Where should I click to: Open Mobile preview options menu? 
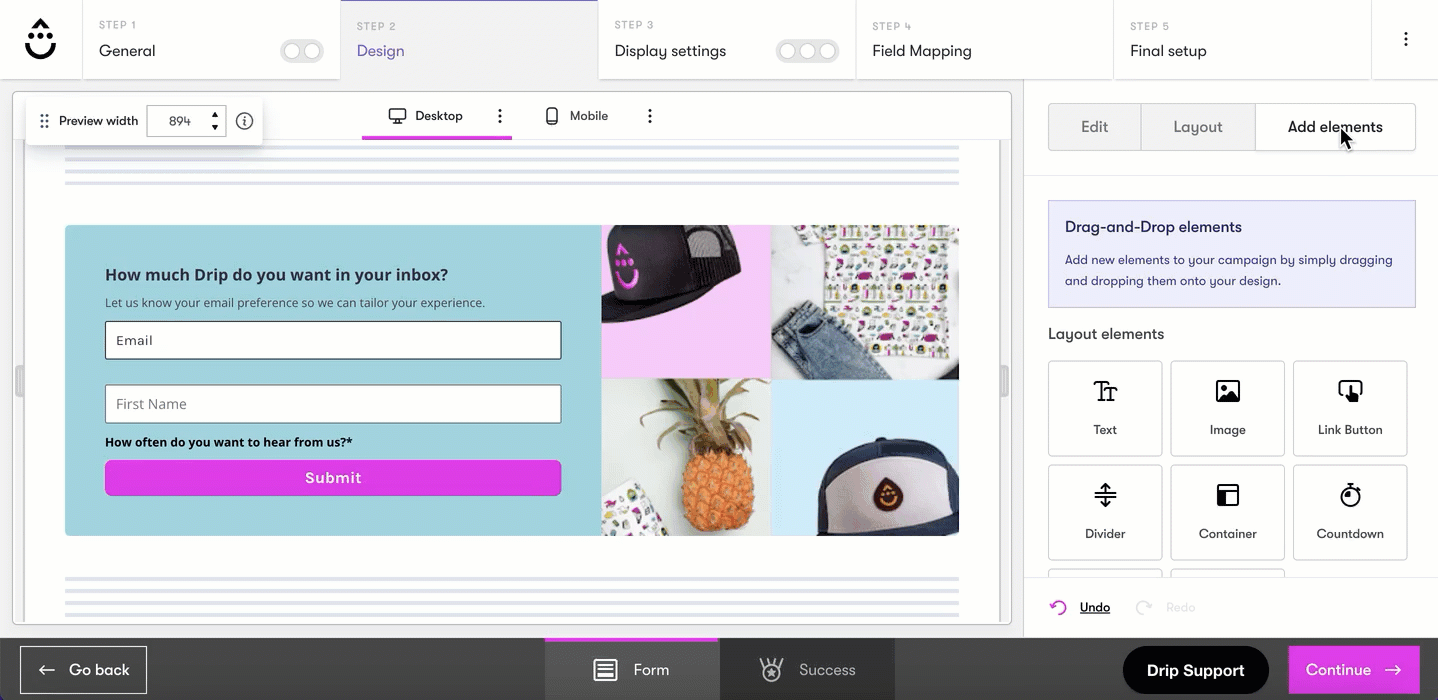tap(650, 116)
